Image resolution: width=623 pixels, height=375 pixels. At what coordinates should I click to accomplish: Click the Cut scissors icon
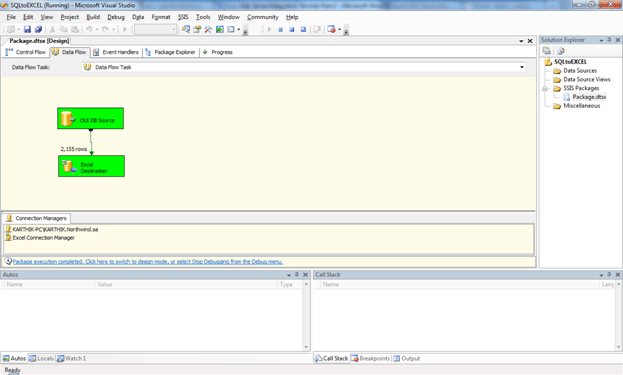point(52,29)
